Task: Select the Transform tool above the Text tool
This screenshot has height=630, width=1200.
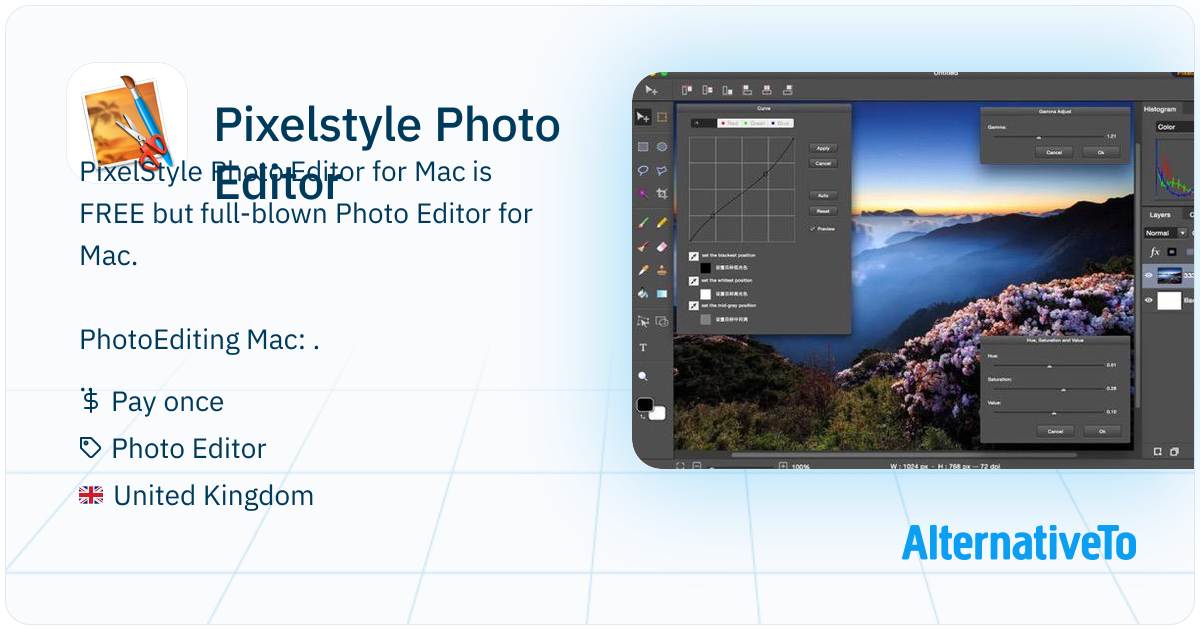Action: [x=643, y=321]
